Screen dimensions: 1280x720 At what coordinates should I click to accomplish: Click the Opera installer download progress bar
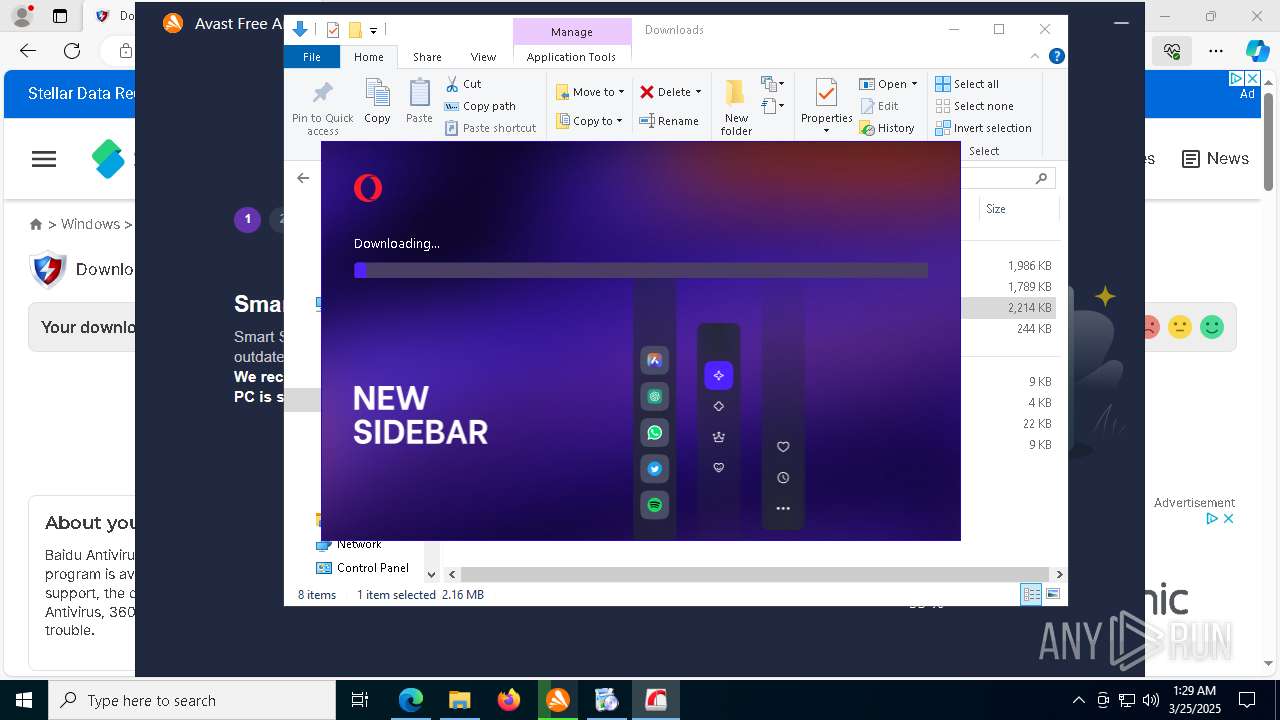pos(641,270)
